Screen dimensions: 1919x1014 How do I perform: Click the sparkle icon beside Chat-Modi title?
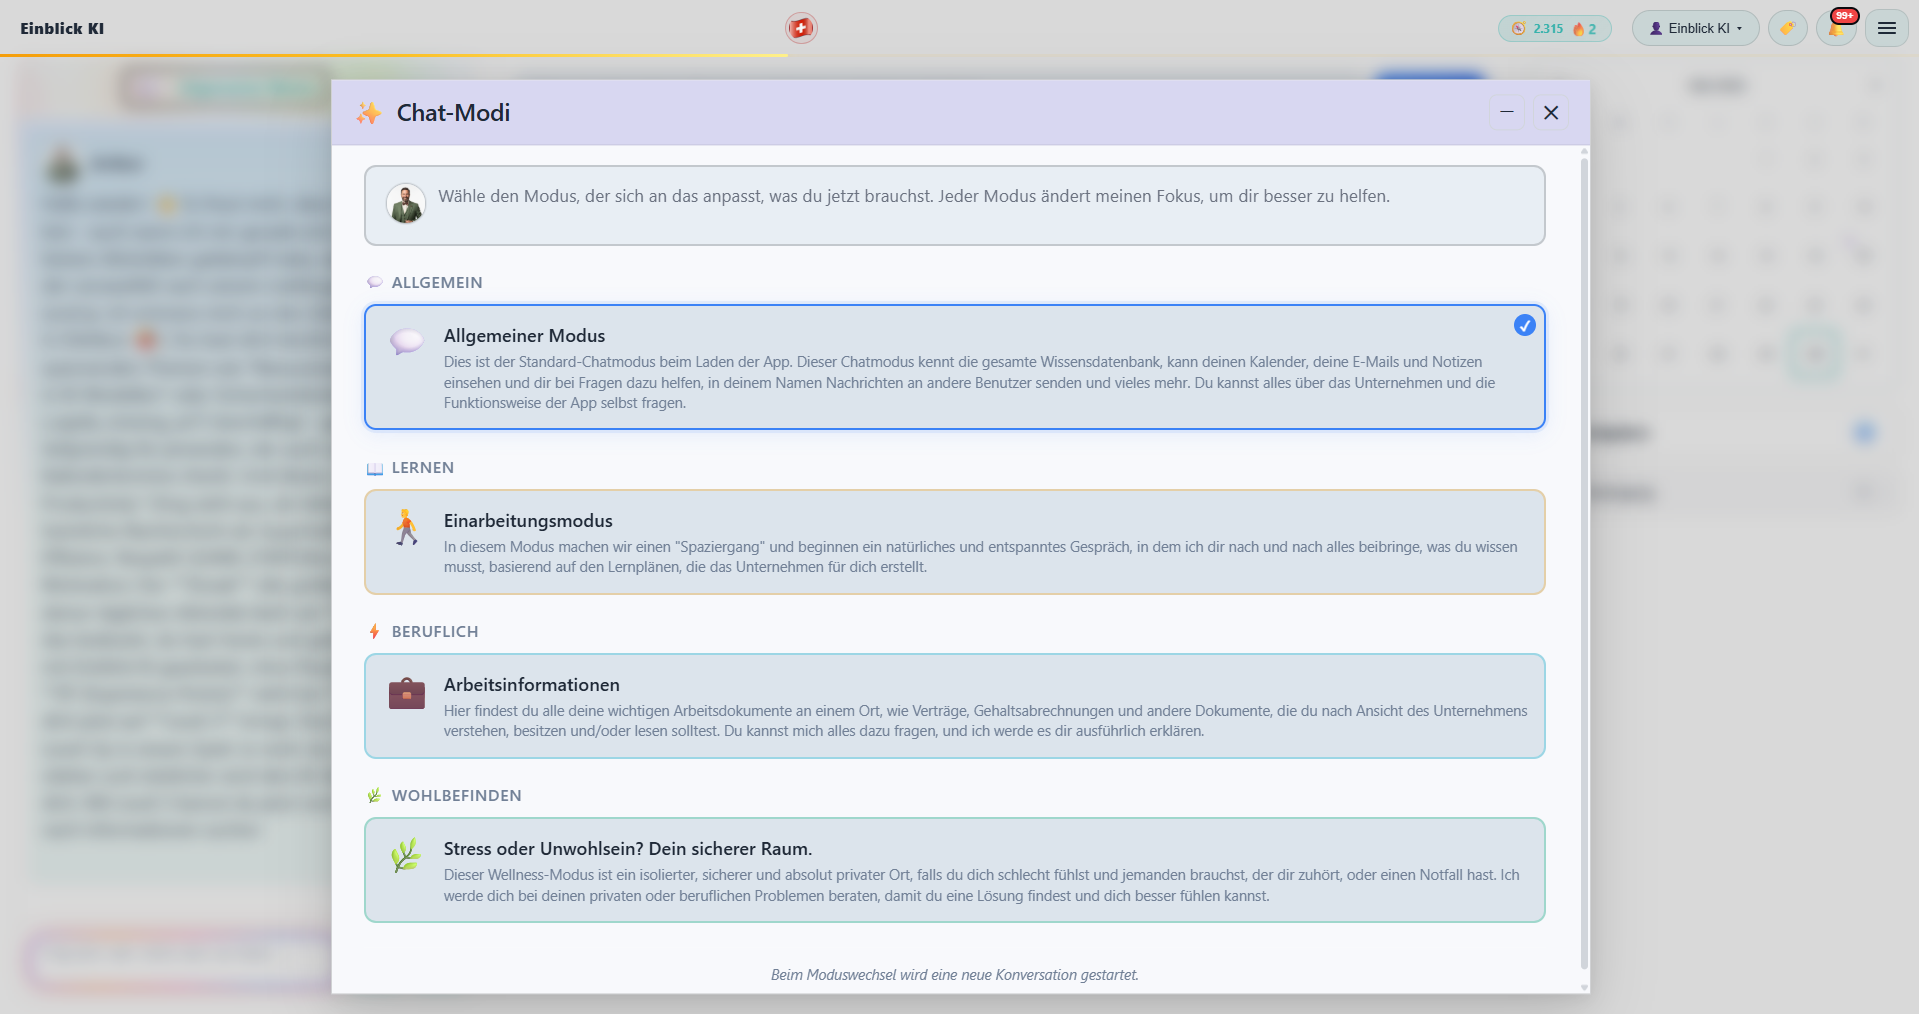(x=368, y=113)
